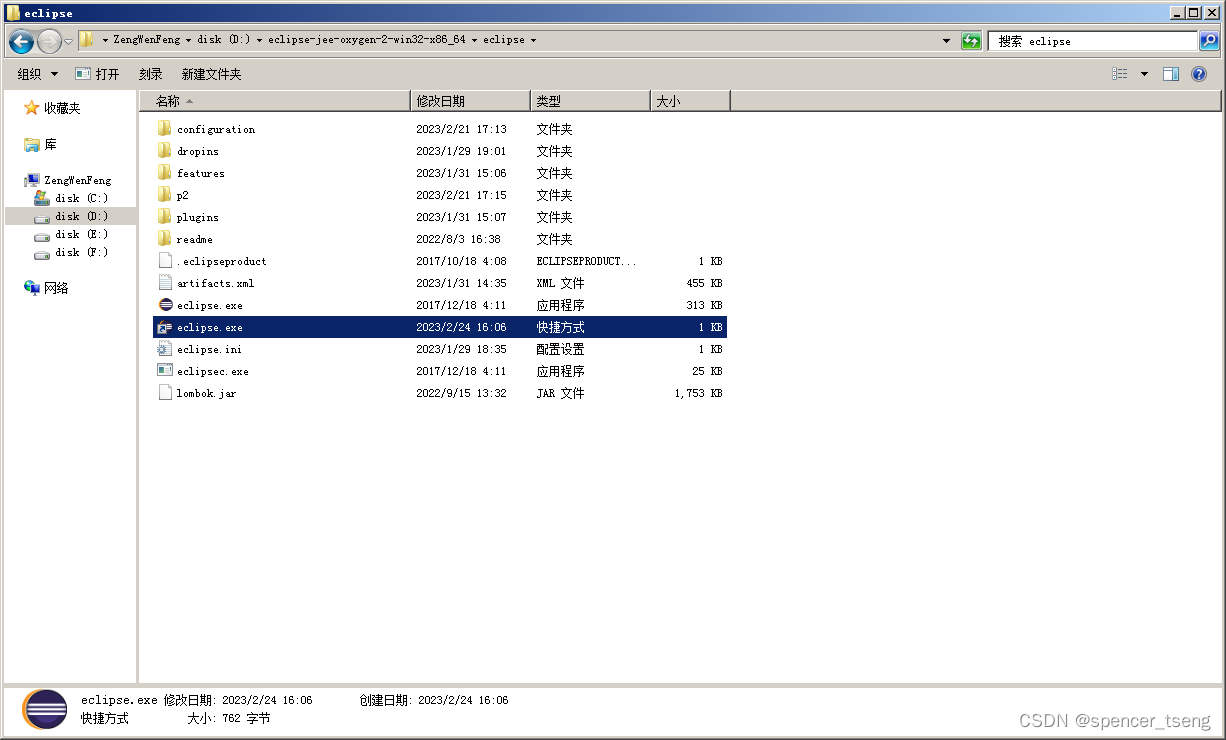
Task: Click 刻录 in the toolbar
Action: [150, 73]
